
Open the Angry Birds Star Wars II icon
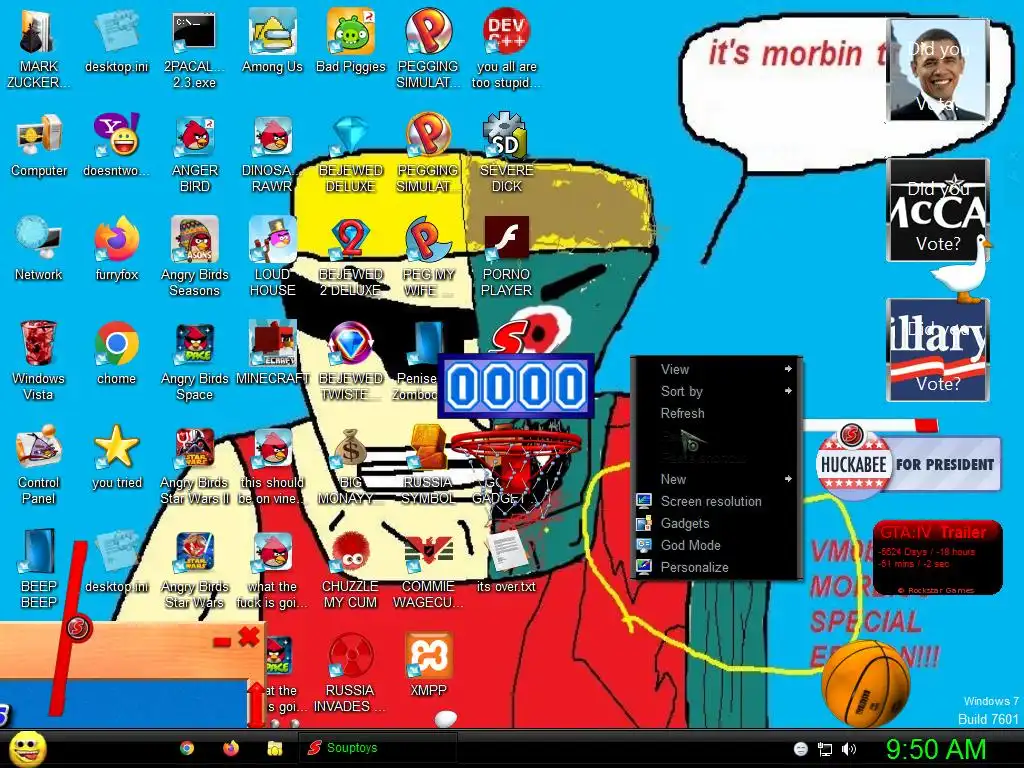pos(195,464)
